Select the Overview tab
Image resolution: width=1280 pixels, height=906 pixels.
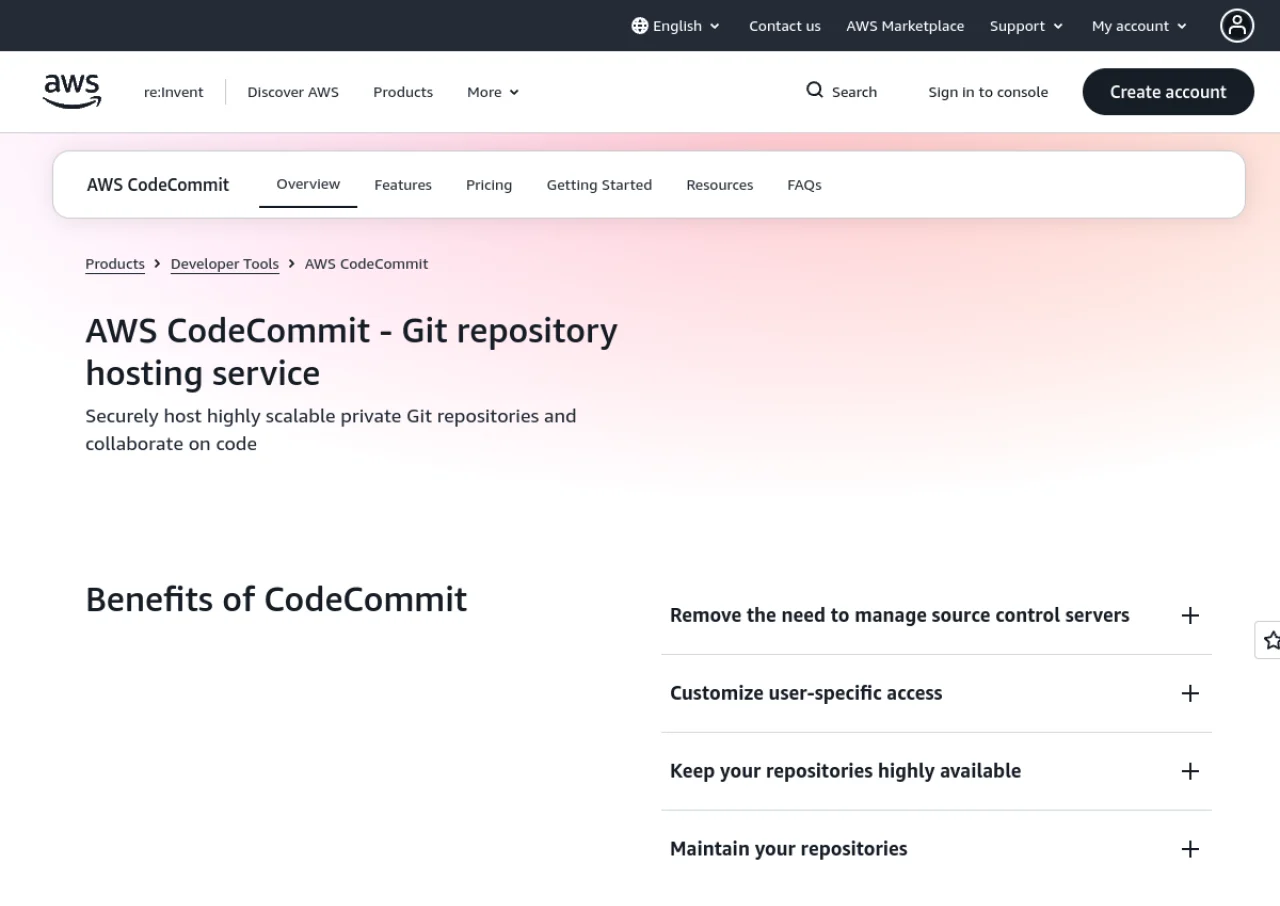(x=308, y=184)
